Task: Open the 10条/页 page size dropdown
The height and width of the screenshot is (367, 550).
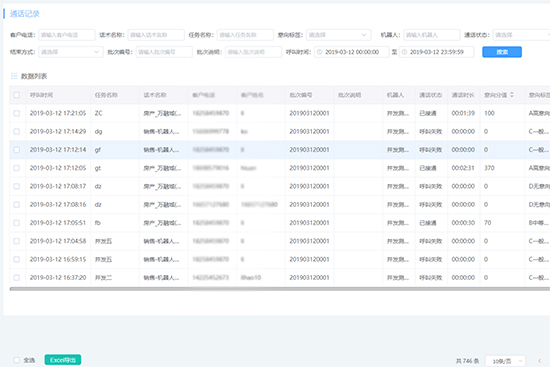Action: coord(505,361)
